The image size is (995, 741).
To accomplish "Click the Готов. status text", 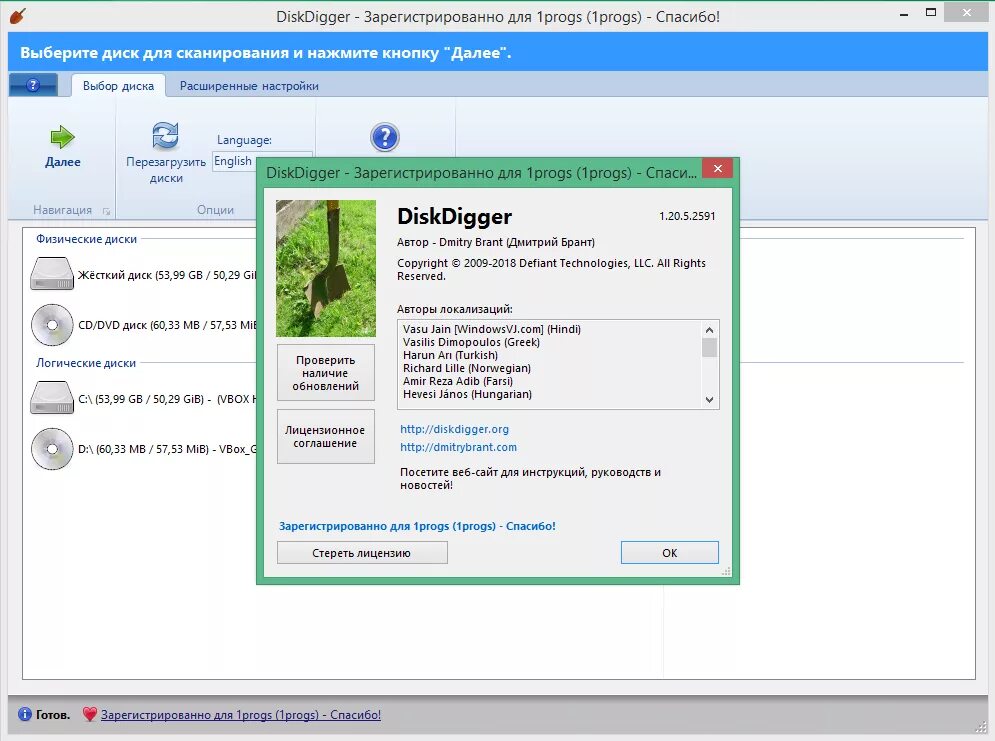I will point(53,714).
